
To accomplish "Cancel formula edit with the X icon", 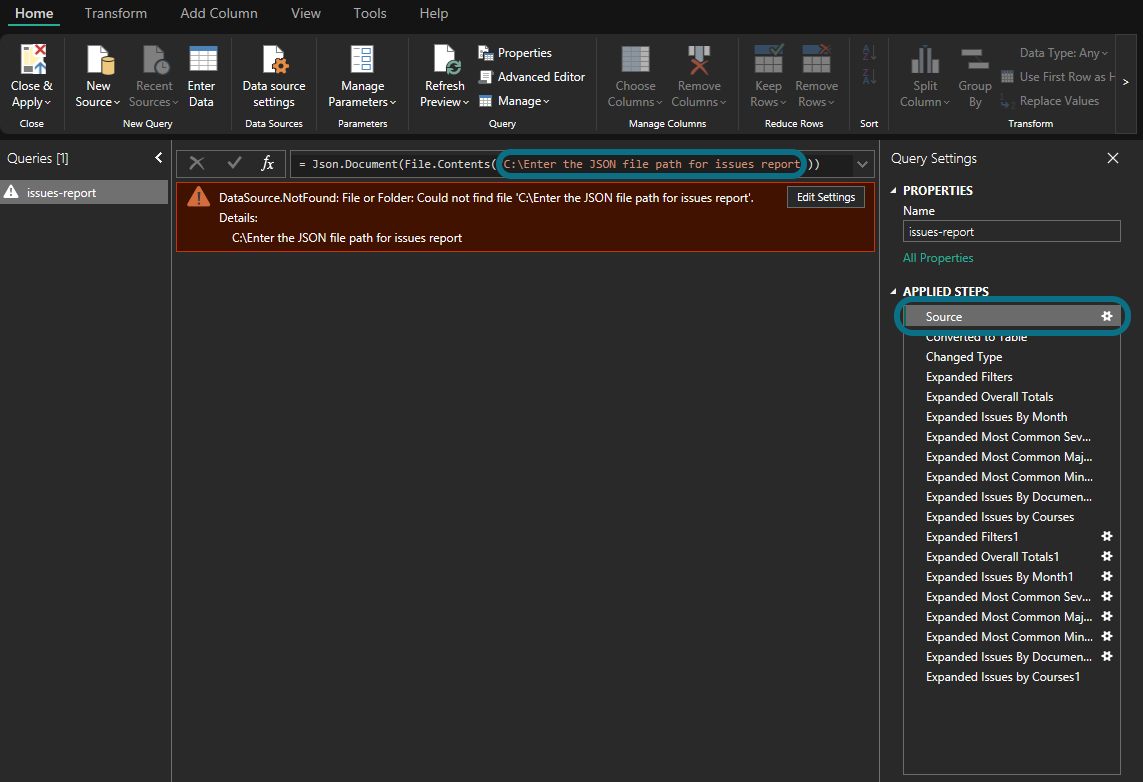I will click(x=197, y=163).
